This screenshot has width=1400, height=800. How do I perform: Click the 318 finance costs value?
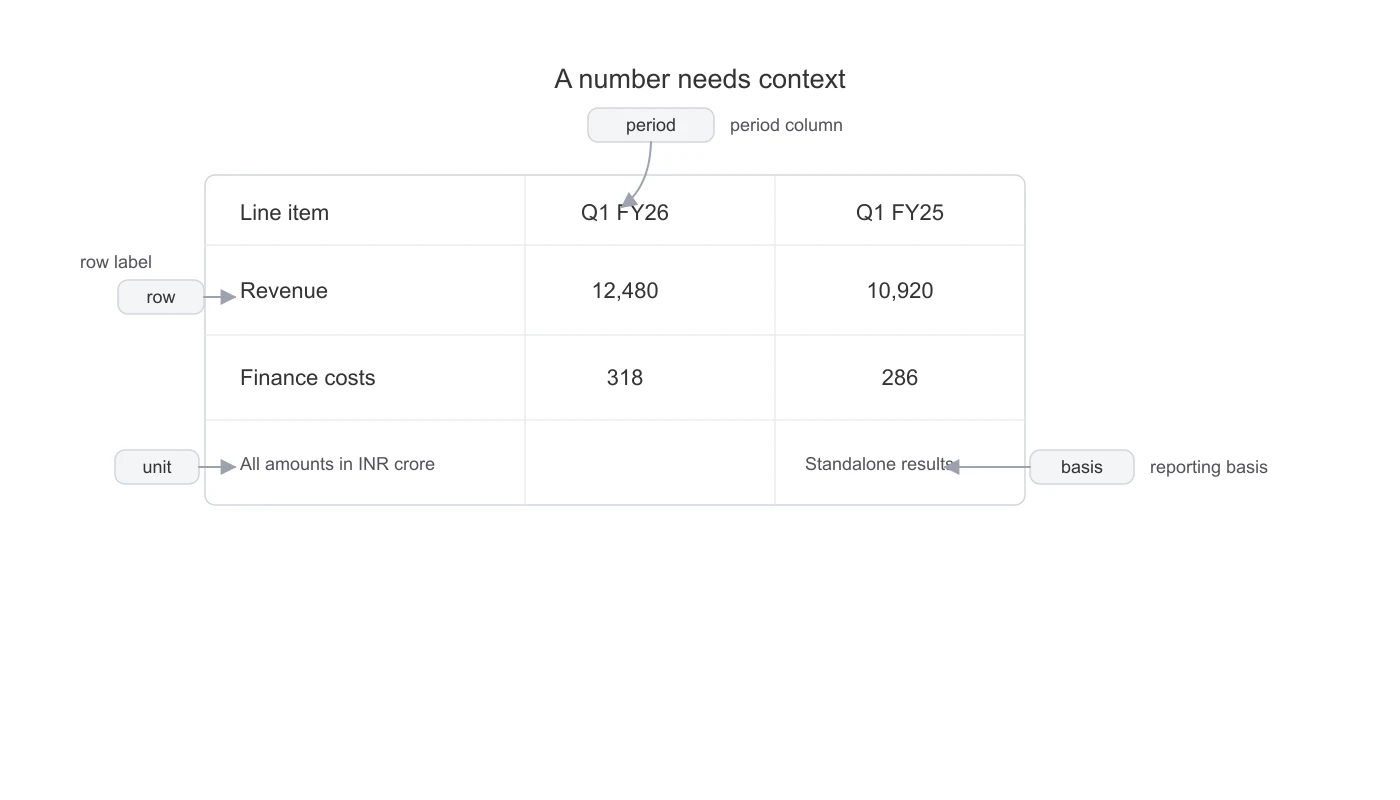pyautogui.click(x=625, y=378)
